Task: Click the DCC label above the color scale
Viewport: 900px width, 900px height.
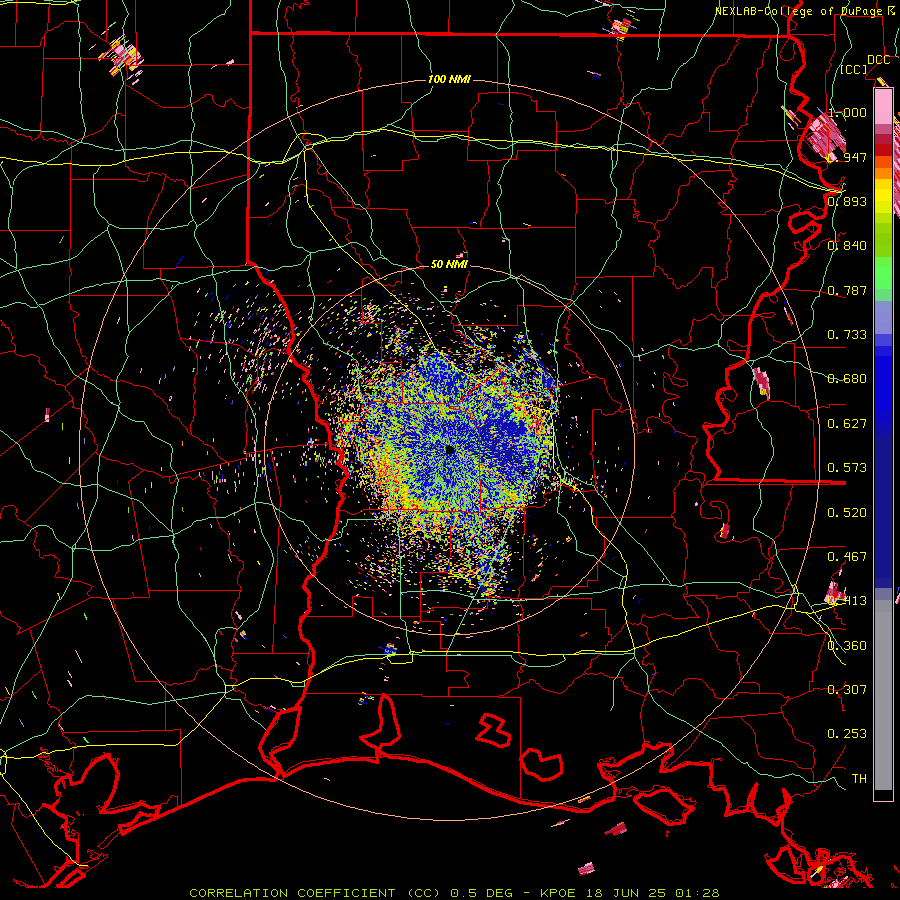Action: (x=878, y=59)
